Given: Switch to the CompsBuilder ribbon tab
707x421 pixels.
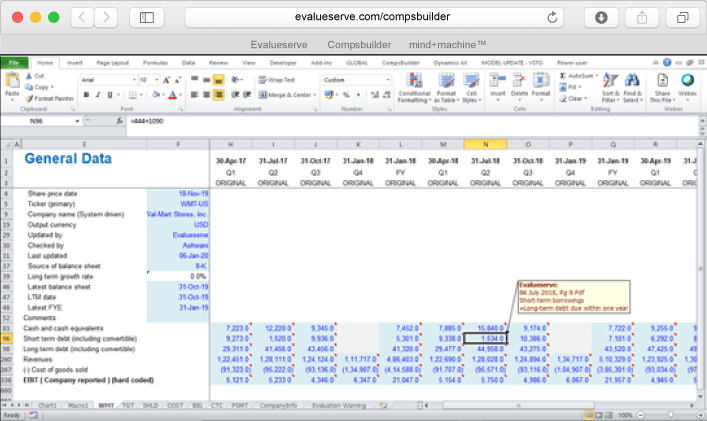Looking at the screenshot, I should coord(400,63).
